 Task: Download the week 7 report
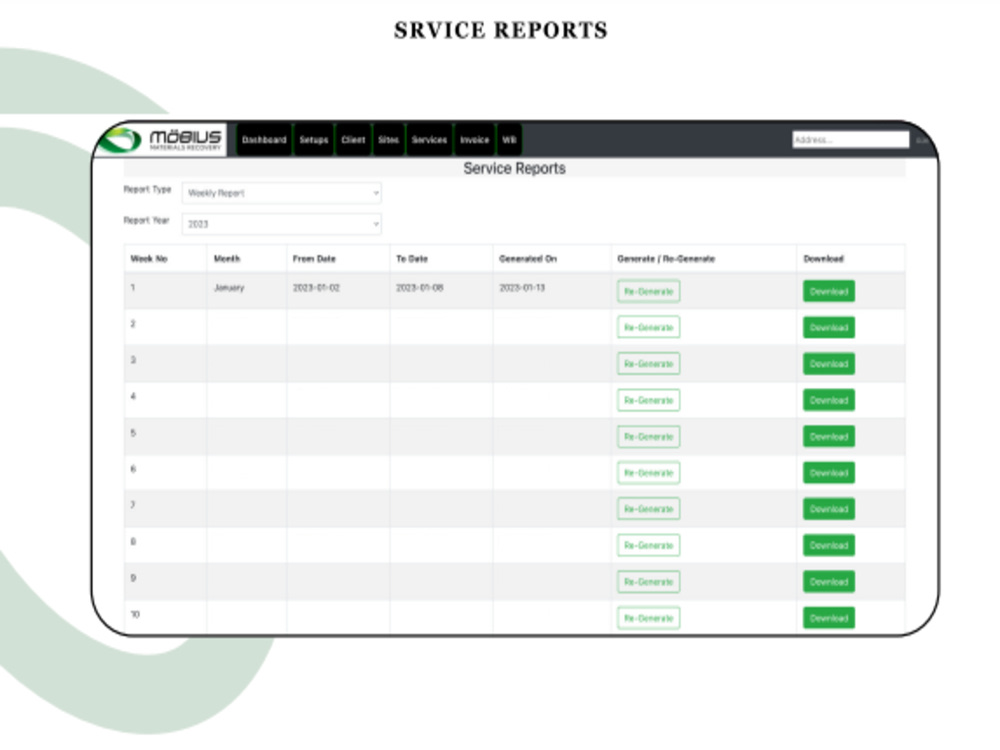829,509
